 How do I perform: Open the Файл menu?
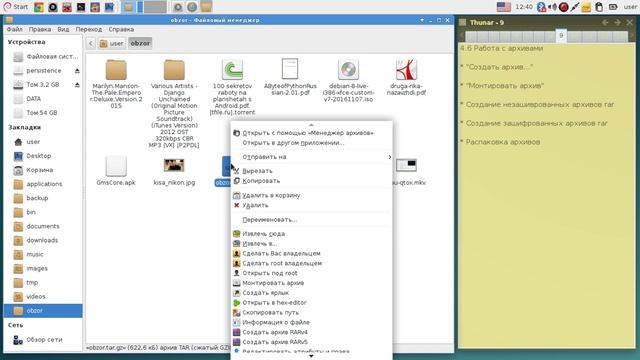pos(14,29)
